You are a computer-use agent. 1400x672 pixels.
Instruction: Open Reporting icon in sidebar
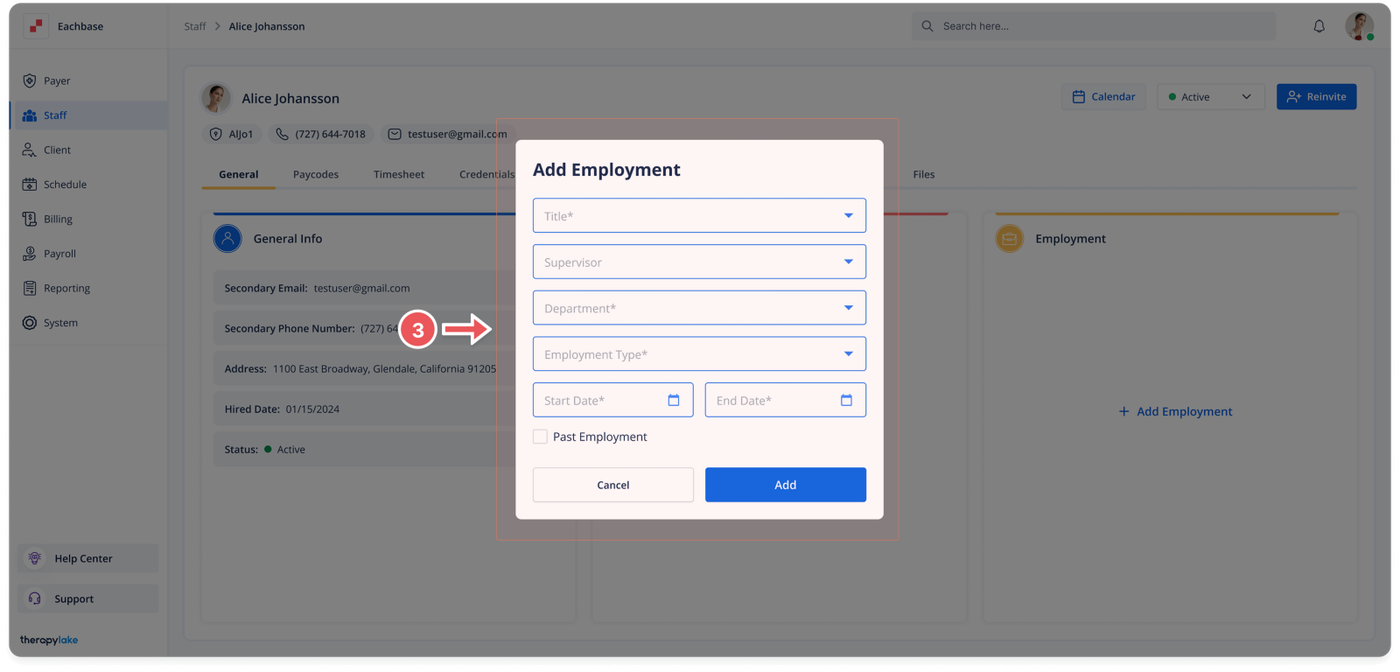pos(29,288)
